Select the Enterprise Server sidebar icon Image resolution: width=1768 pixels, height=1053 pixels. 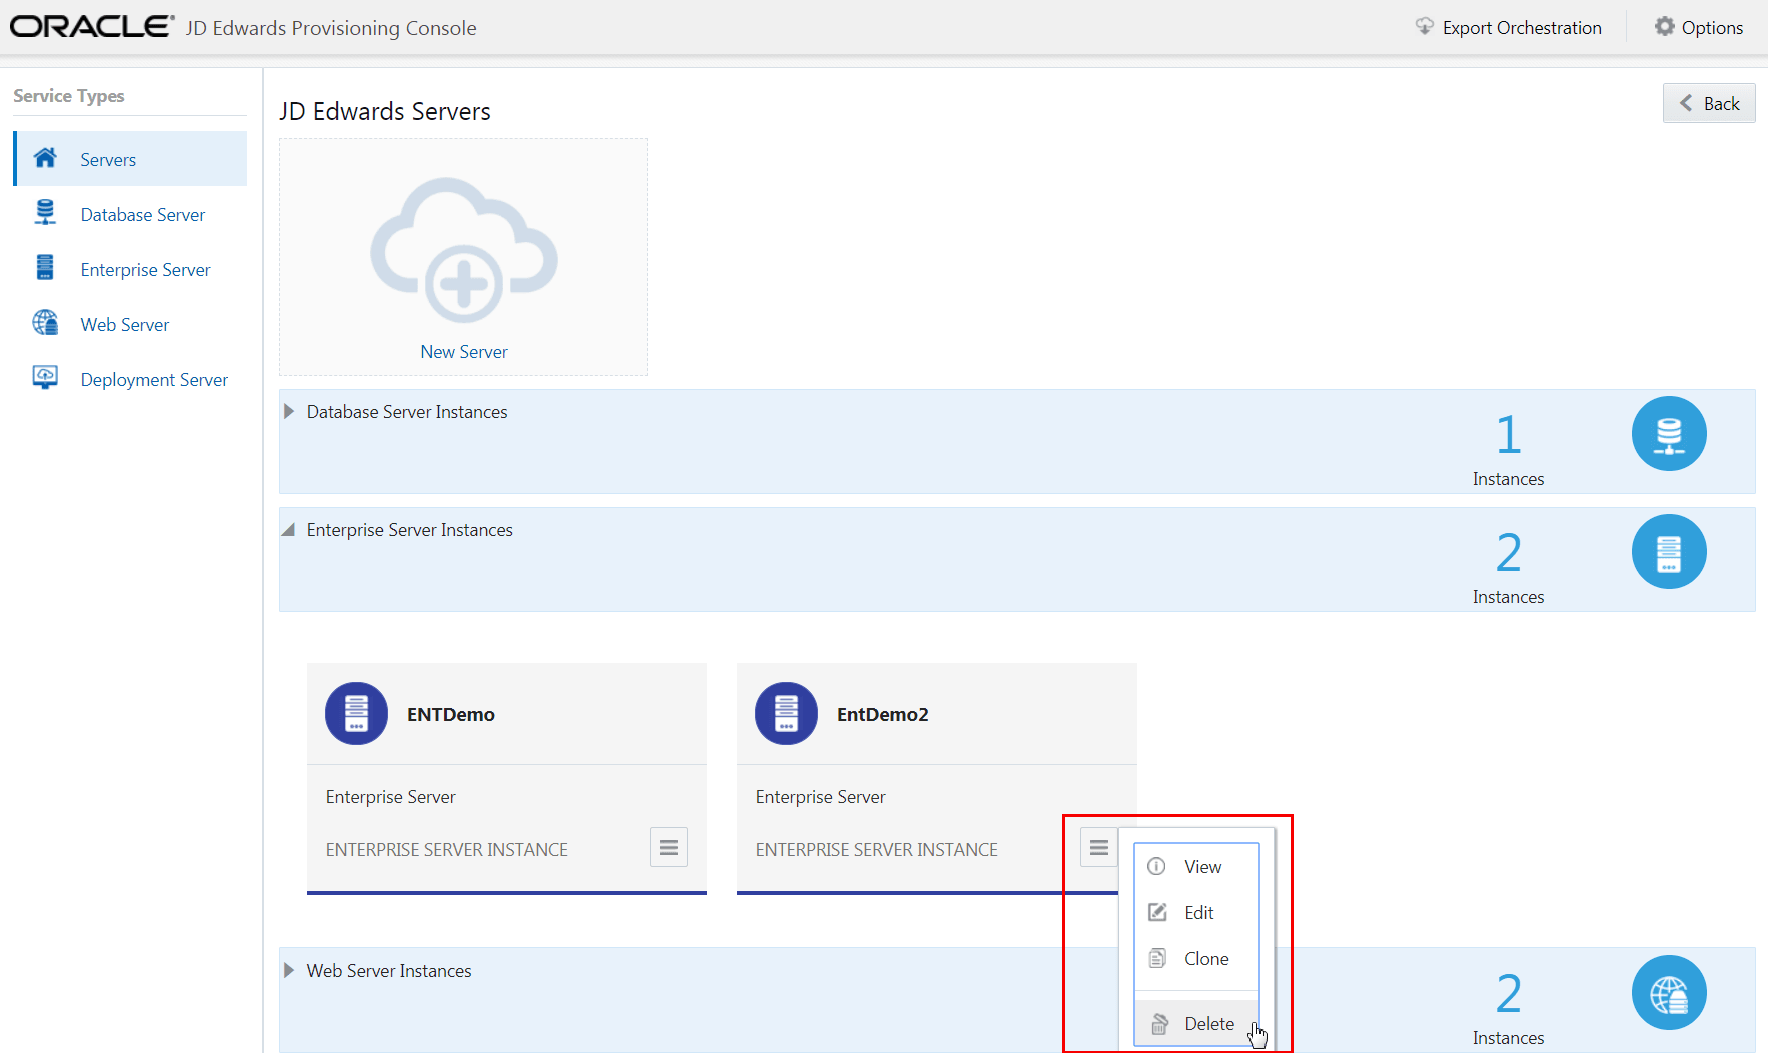(45, 268)
